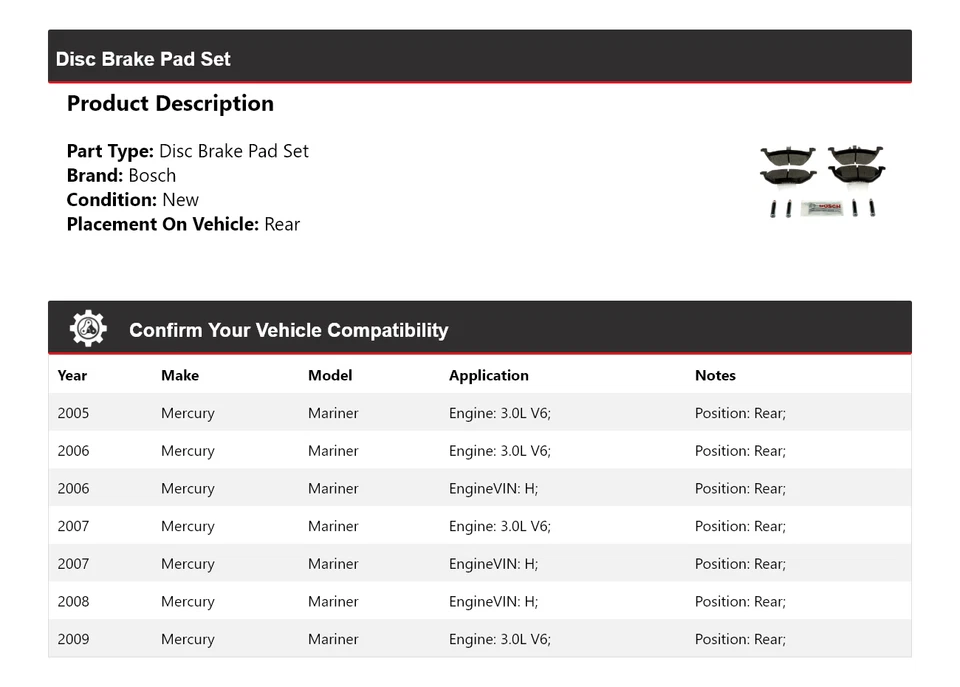Select the Make column header
Screen dimensions: 960x687
[180, 376]
